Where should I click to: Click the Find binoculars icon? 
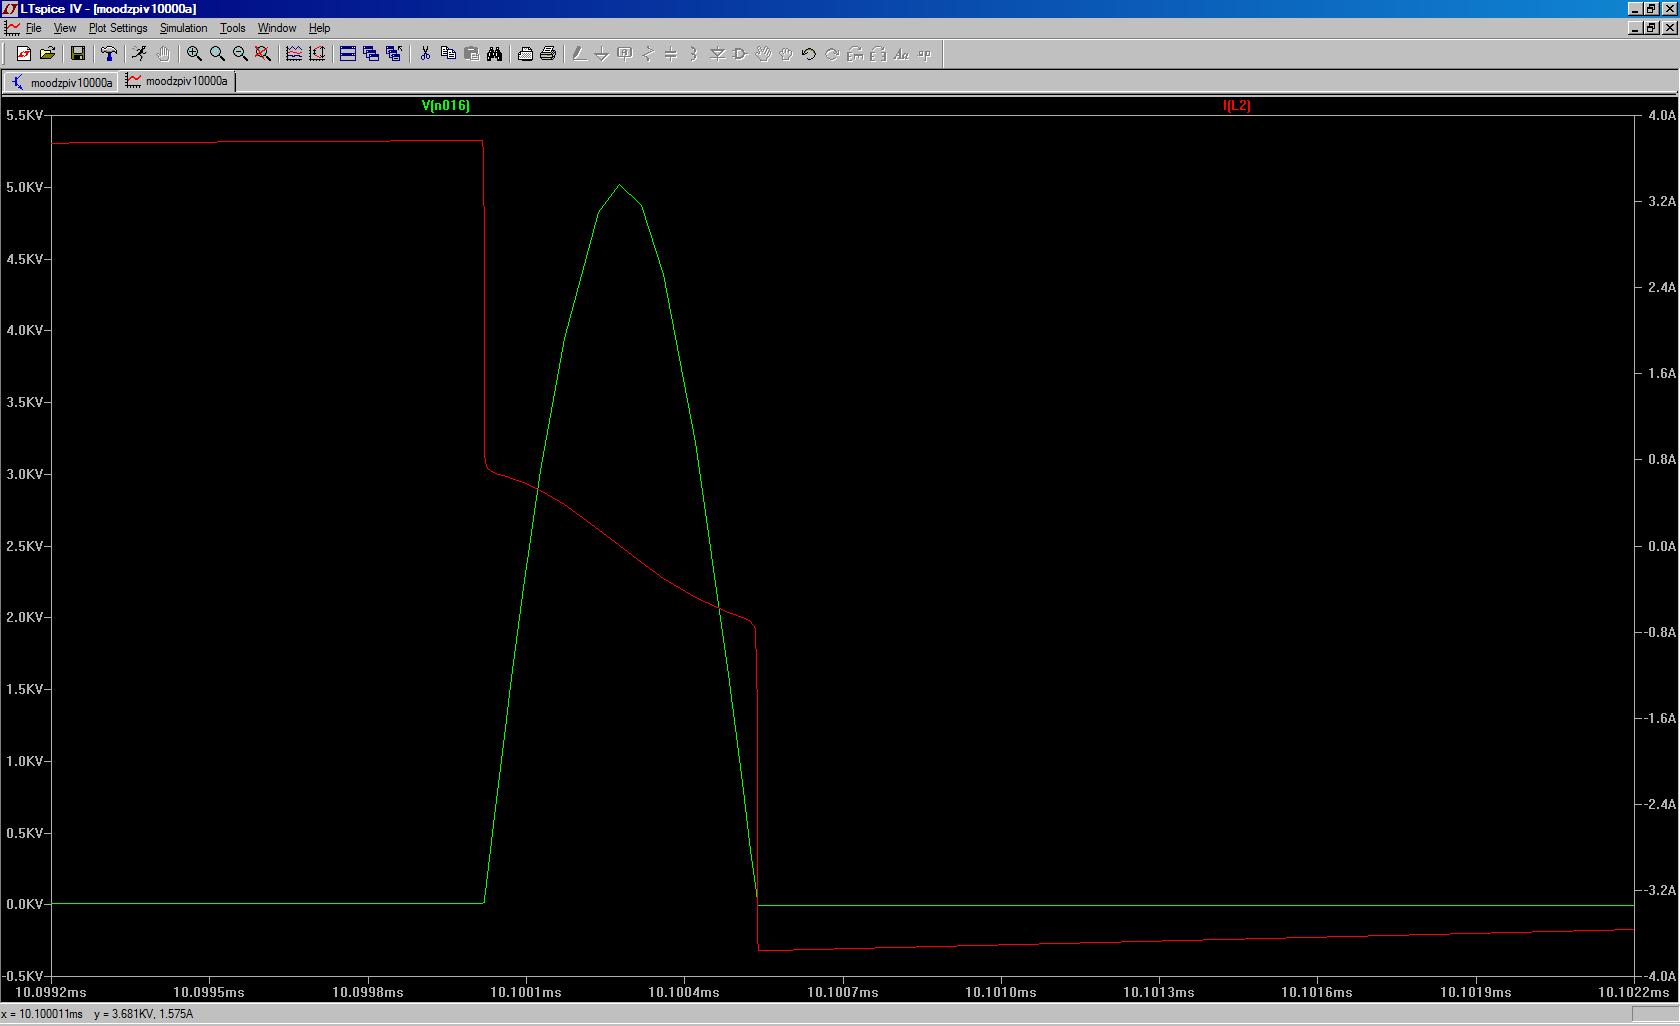coord(494,54)
